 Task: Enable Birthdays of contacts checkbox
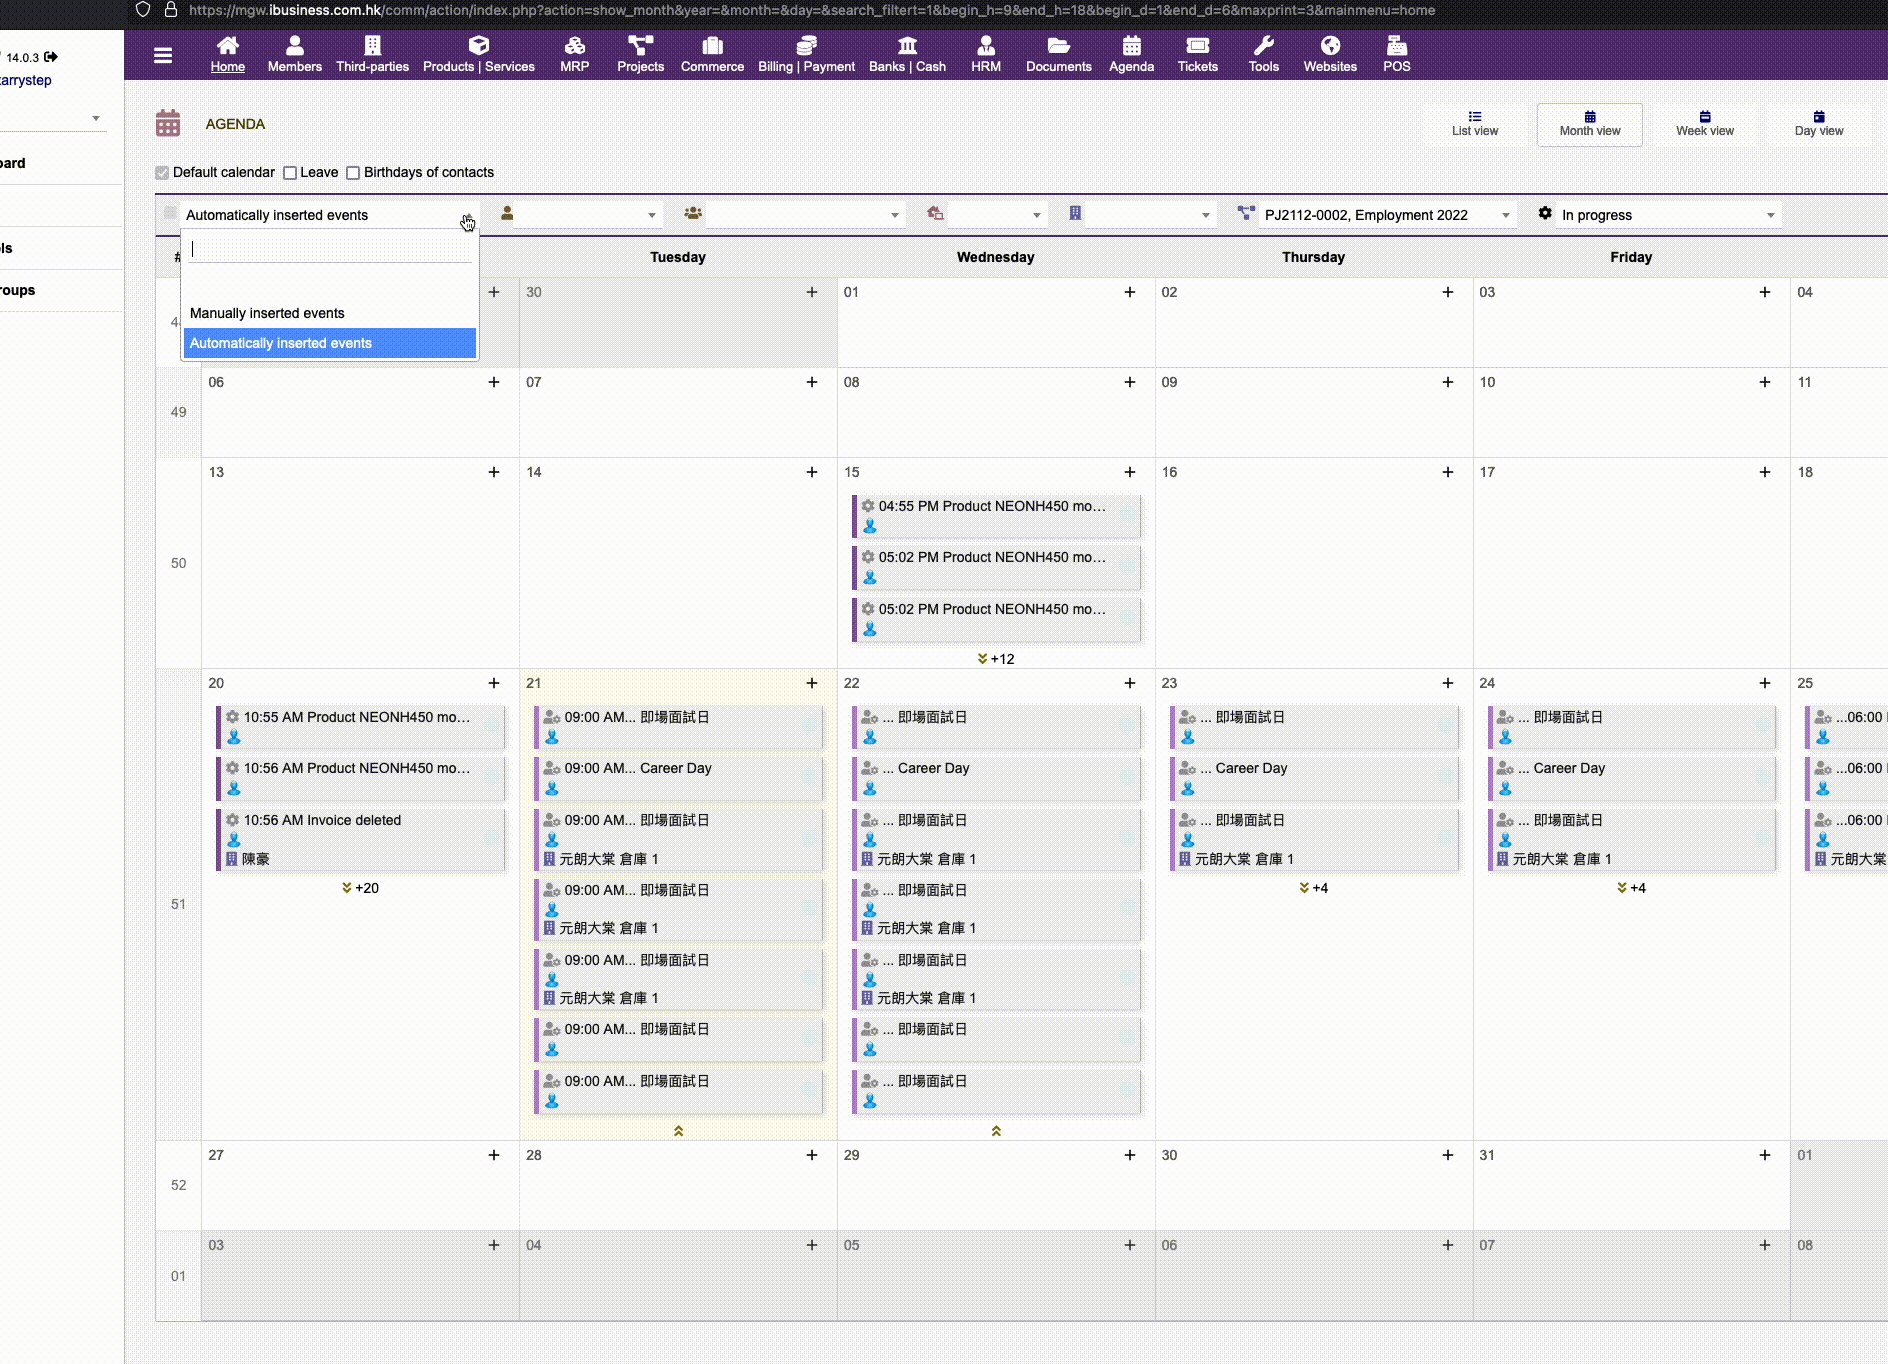(x=353, y=173)
